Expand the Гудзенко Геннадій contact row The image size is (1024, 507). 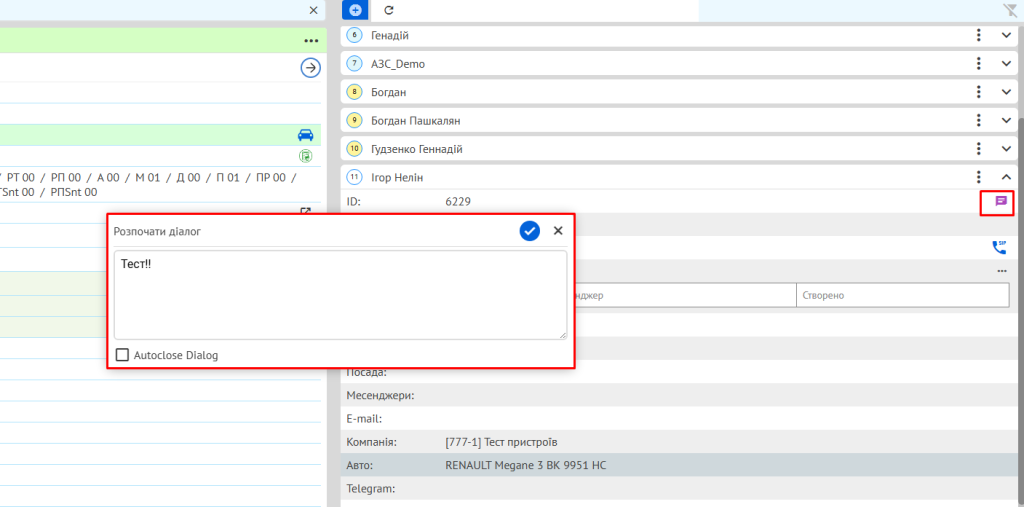tap(1006, 149)
